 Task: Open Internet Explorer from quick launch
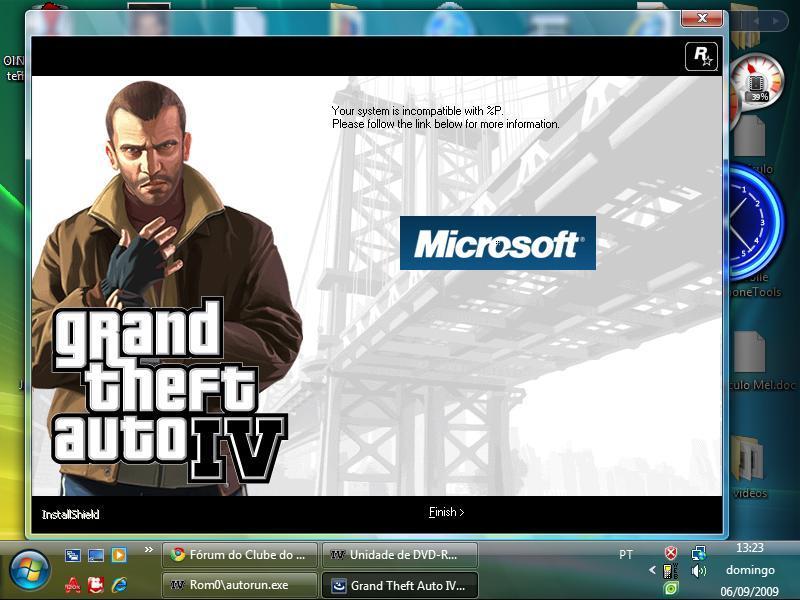[x=119, y=584]
